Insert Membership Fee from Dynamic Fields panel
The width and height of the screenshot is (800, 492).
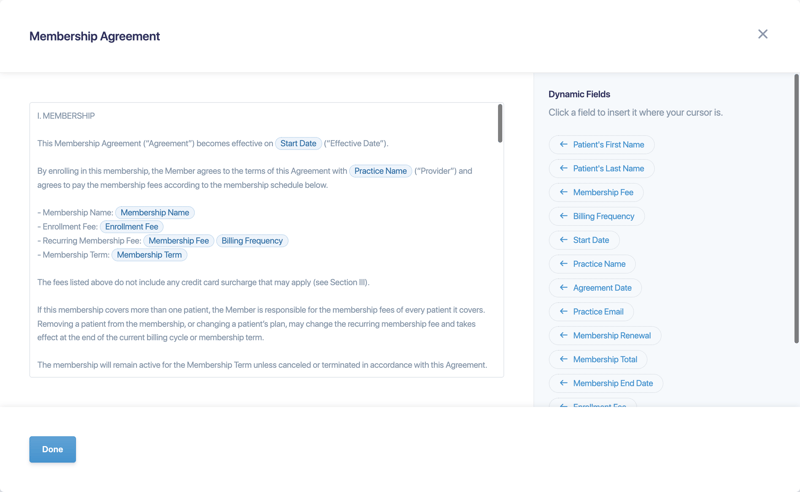click(x=596, y=192)
